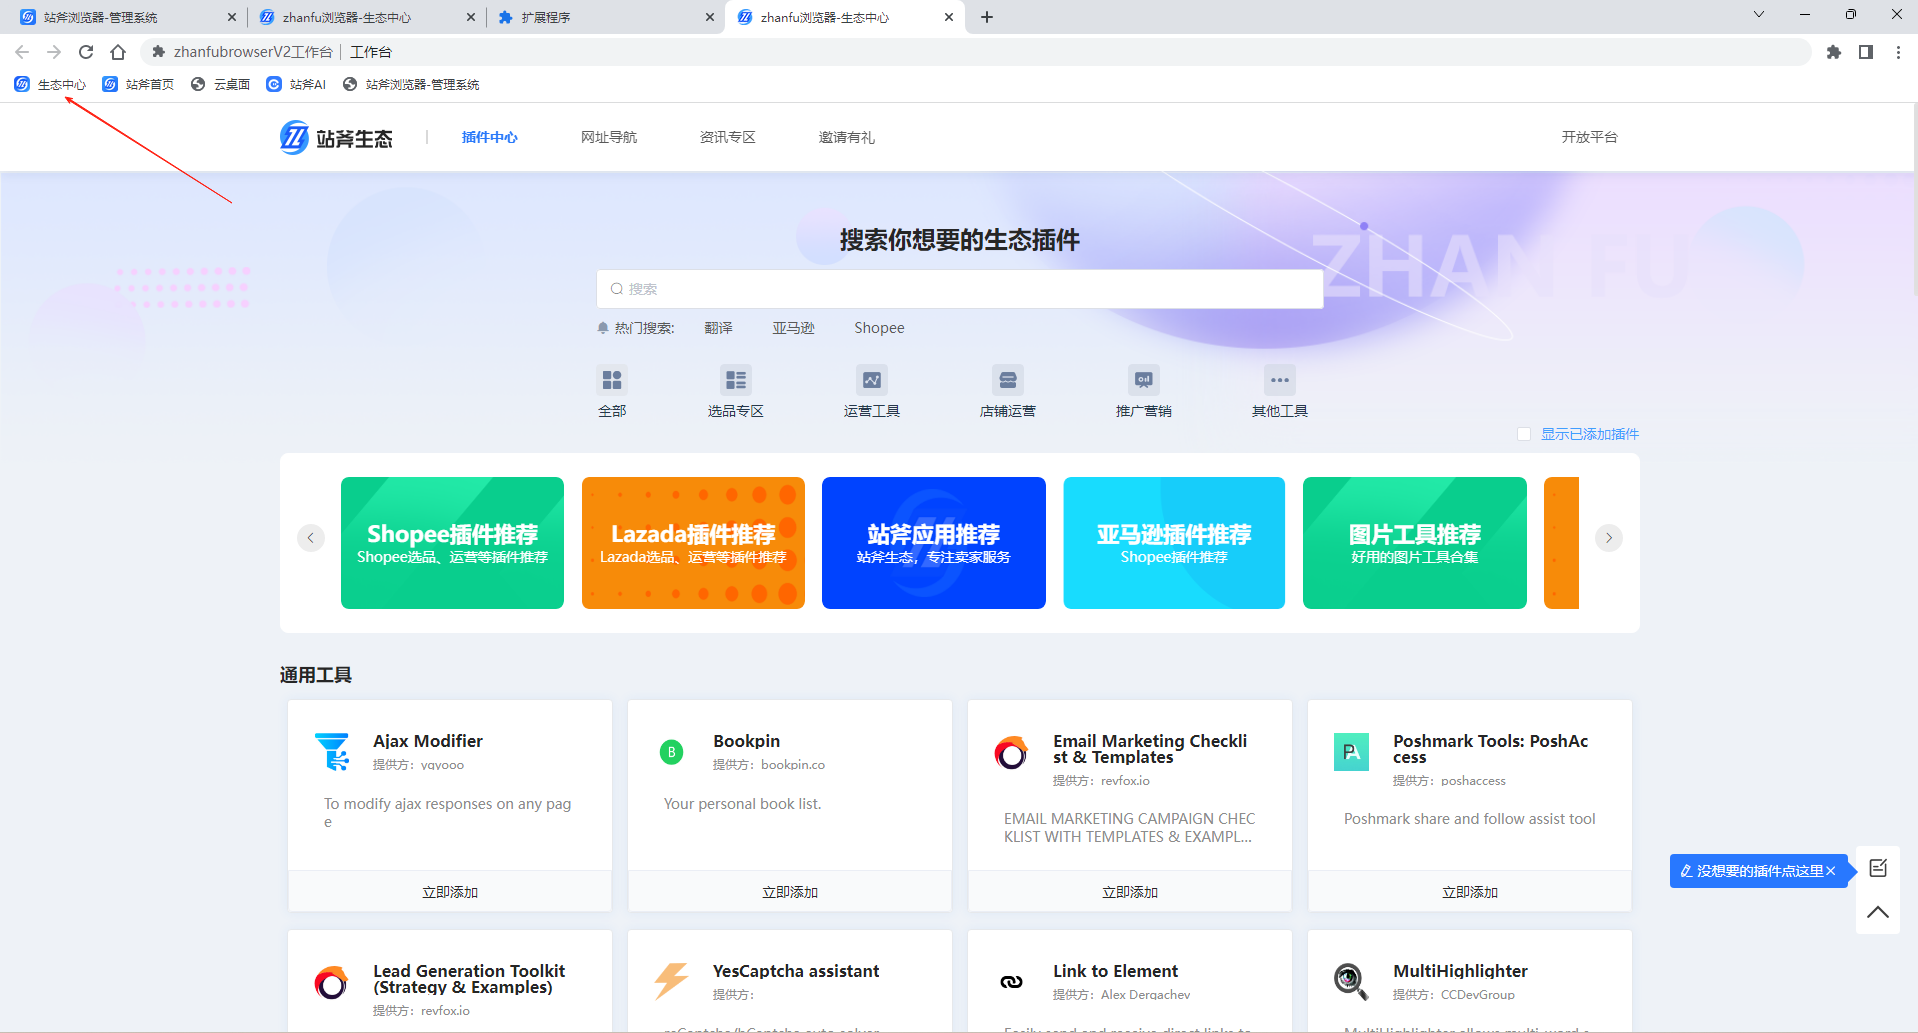Open the 云桌面 bookmark

tap(221, 84)
